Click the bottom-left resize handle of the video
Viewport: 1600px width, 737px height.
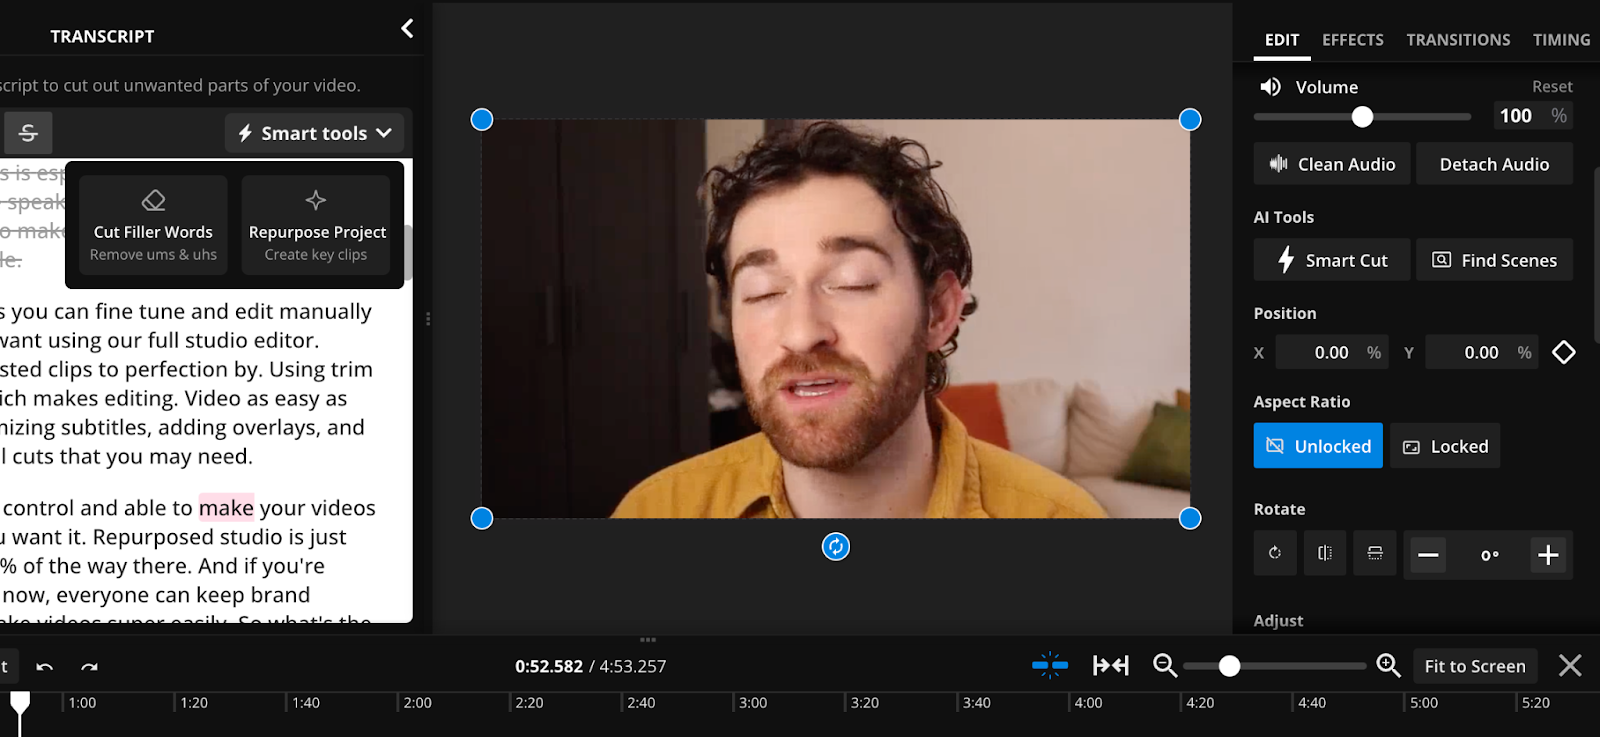pos(482,518)
